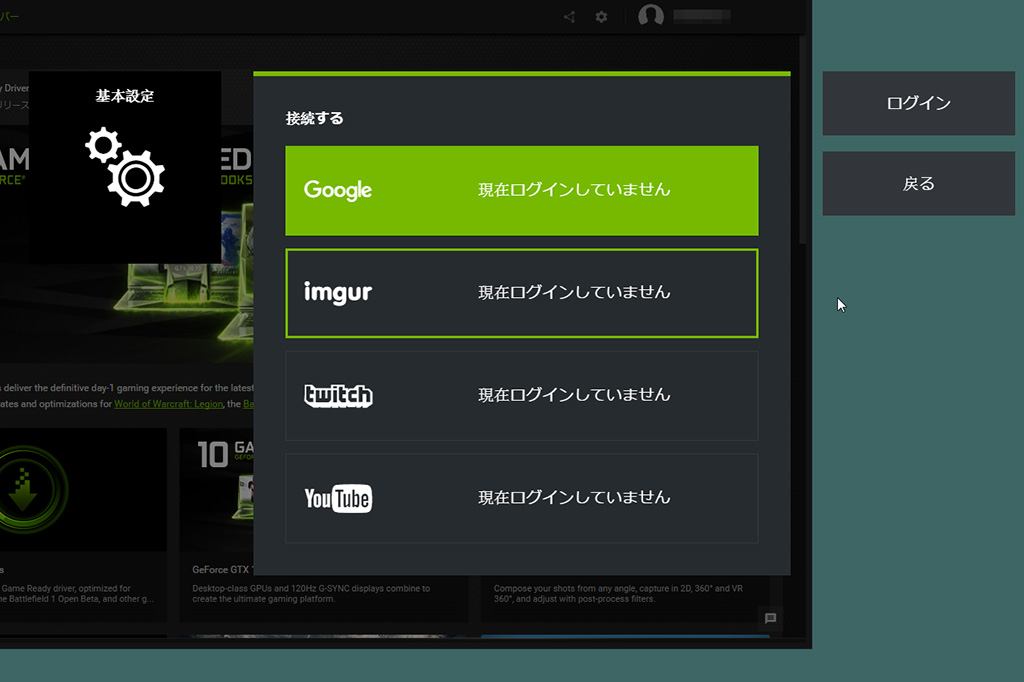
Task: Select the twitch connection row
Action: point(522,396)
